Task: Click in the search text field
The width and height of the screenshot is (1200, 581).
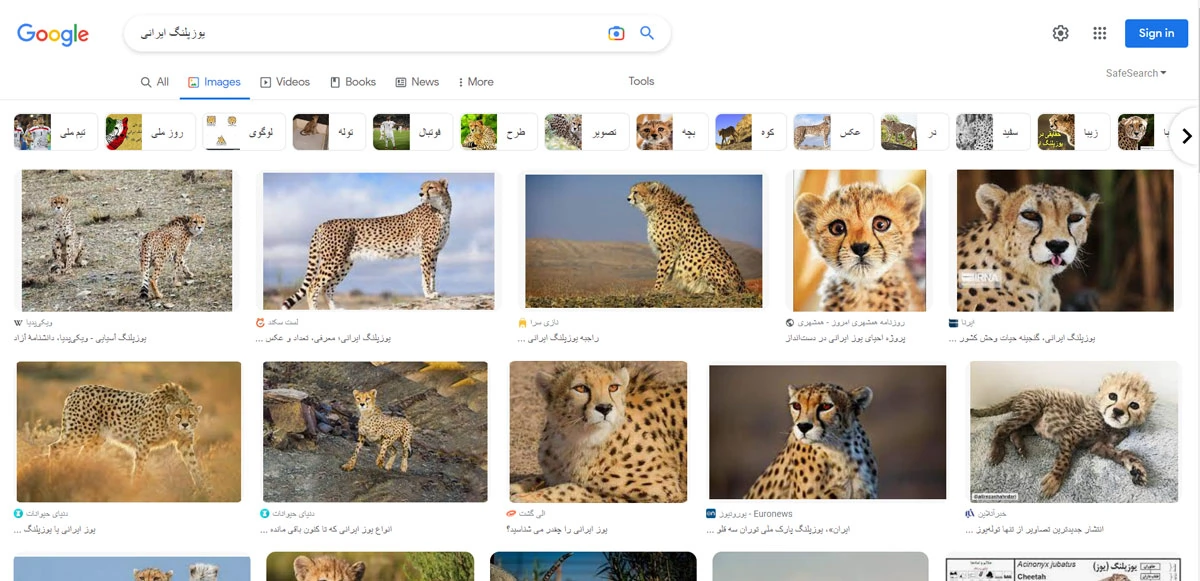Action: tap(365, 33)
